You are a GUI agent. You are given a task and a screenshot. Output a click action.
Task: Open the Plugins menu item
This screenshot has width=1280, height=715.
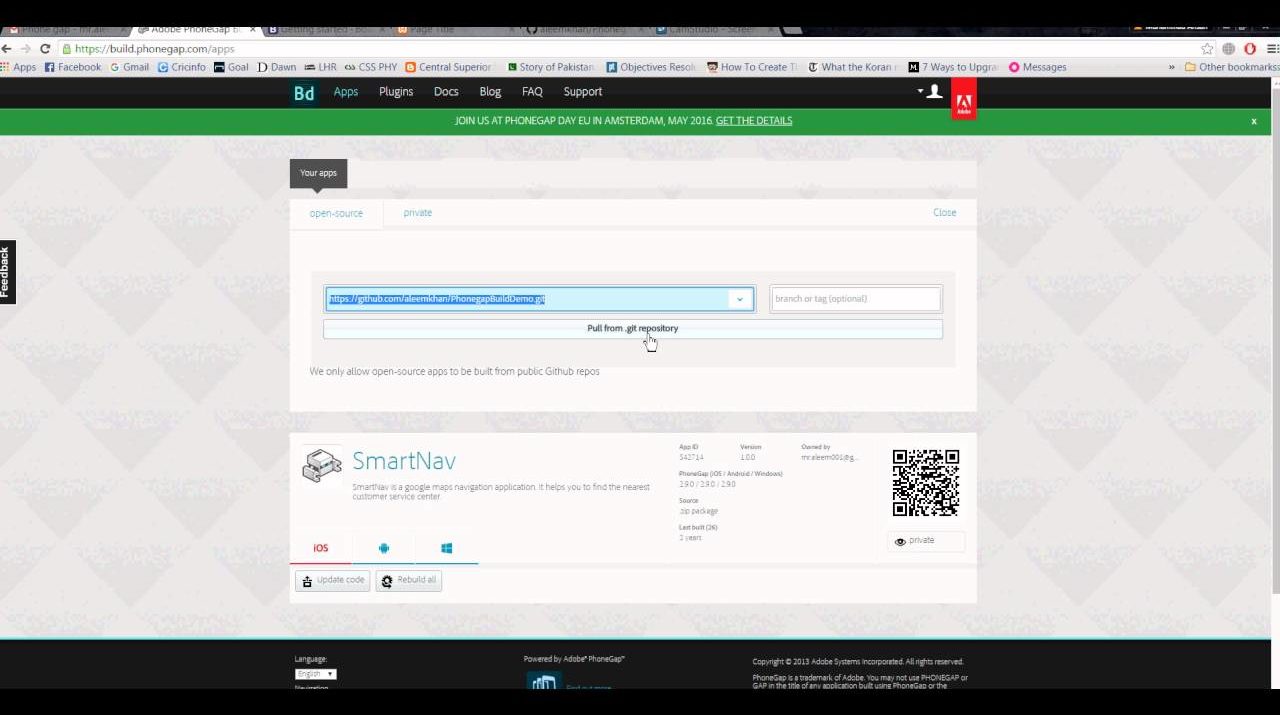[x=396, y=92]
